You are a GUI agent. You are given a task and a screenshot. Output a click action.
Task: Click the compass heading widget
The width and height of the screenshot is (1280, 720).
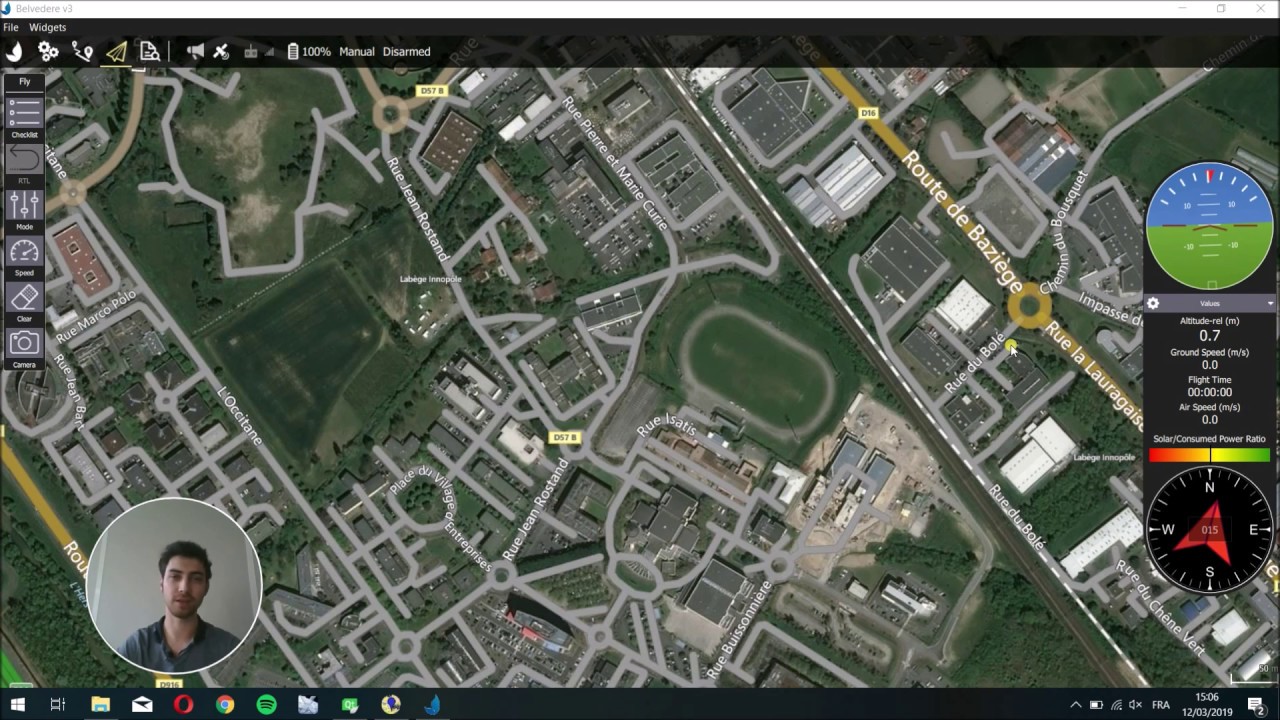coord(1209,529)
